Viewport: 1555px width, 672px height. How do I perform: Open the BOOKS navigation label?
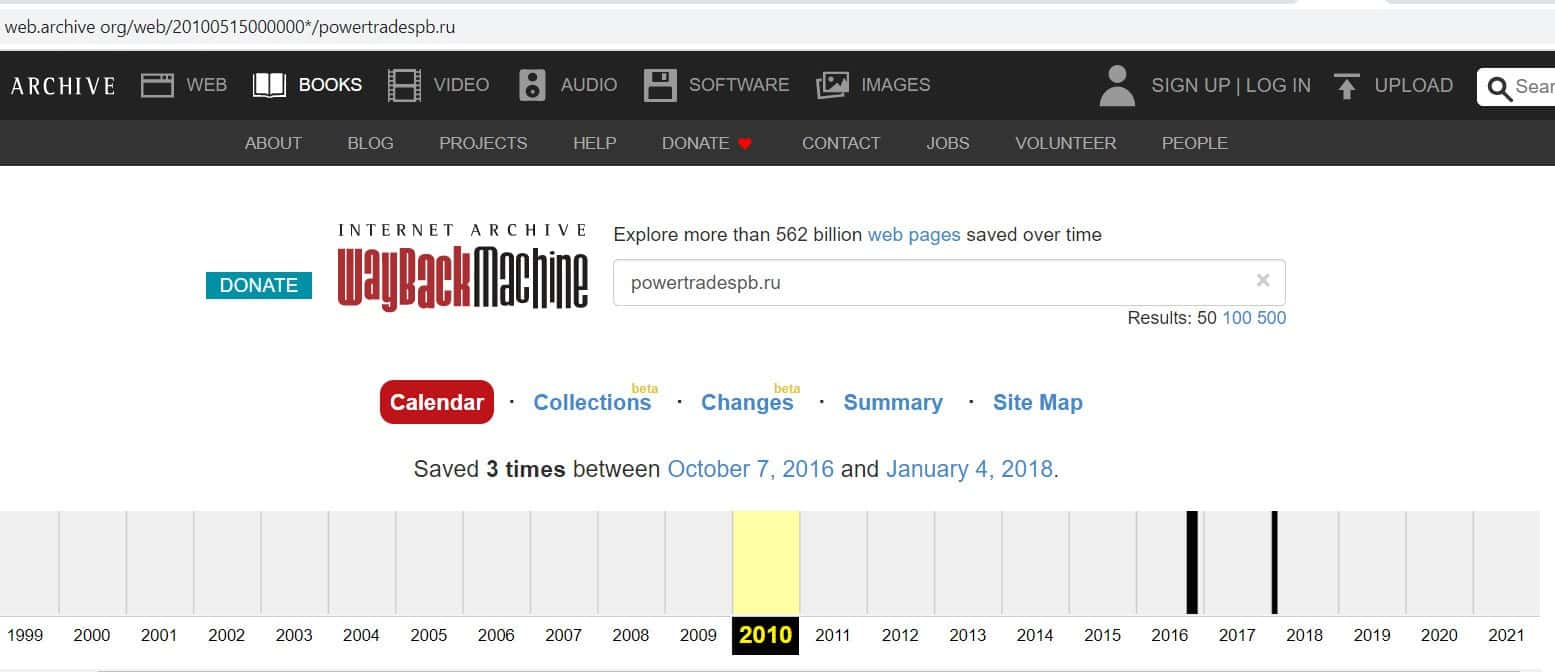(330, 85)
